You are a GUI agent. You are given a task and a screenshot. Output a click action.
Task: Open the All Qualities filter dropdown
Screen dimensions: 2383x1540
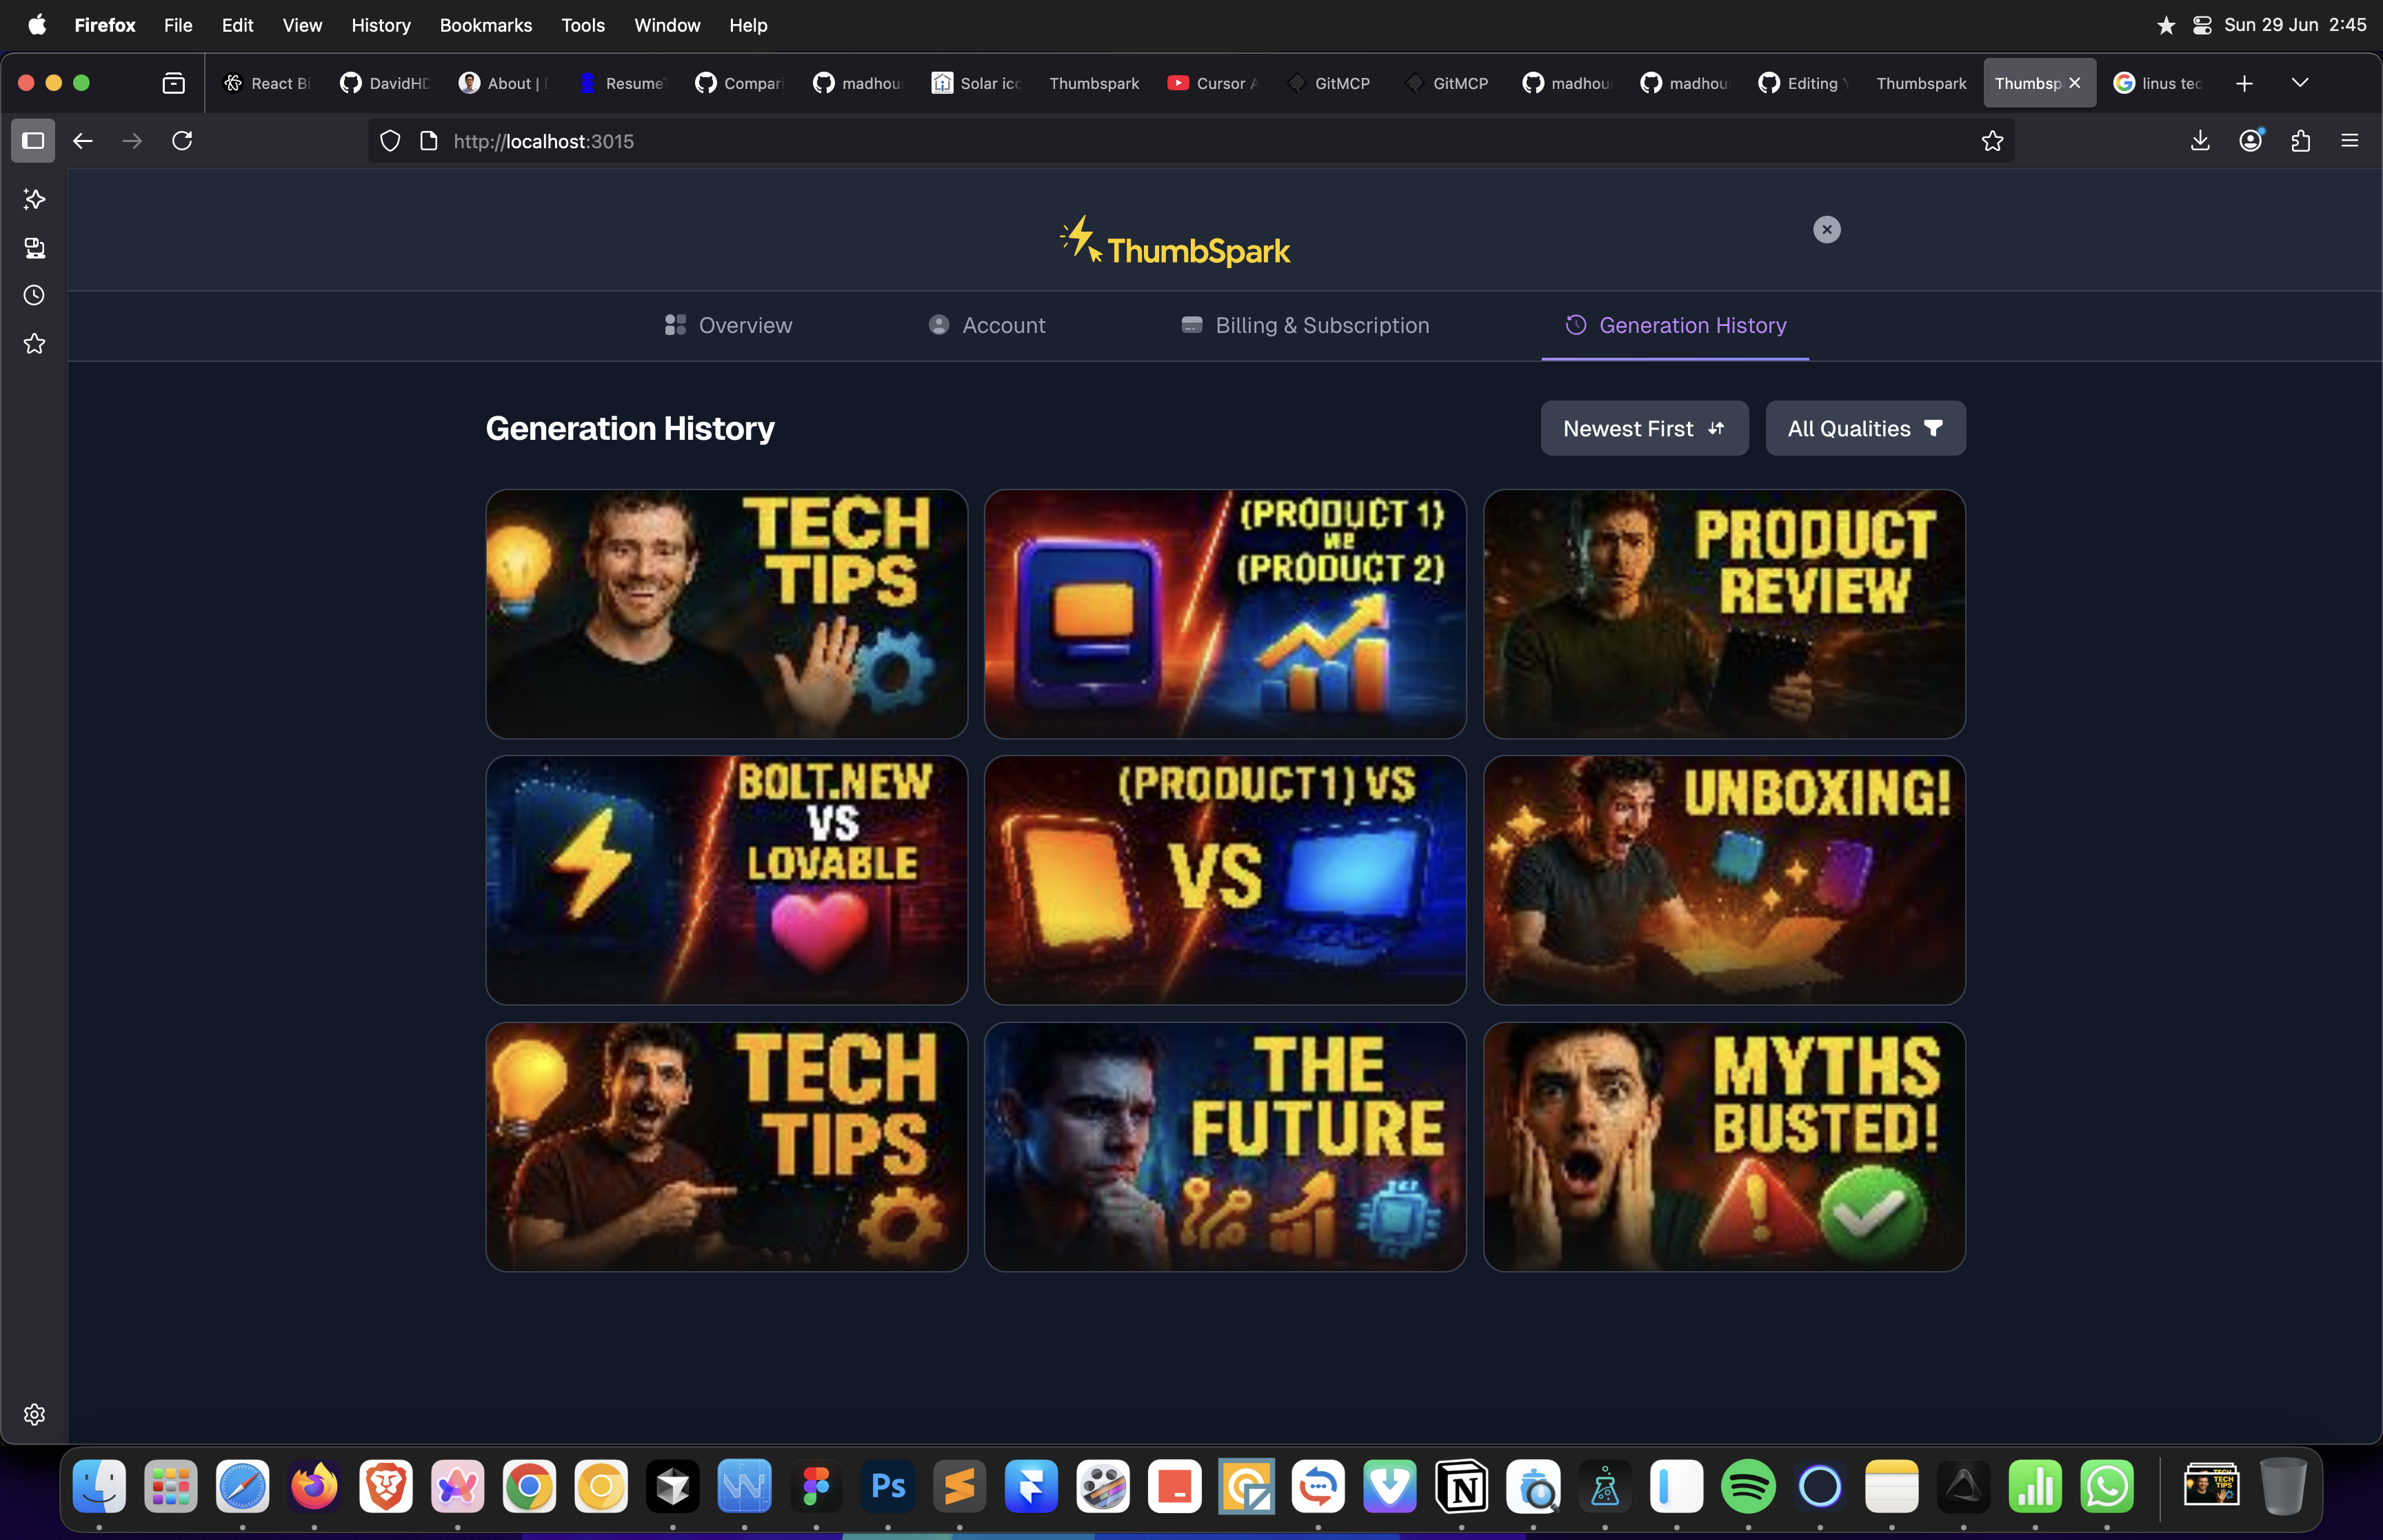tap(1865, 428)
